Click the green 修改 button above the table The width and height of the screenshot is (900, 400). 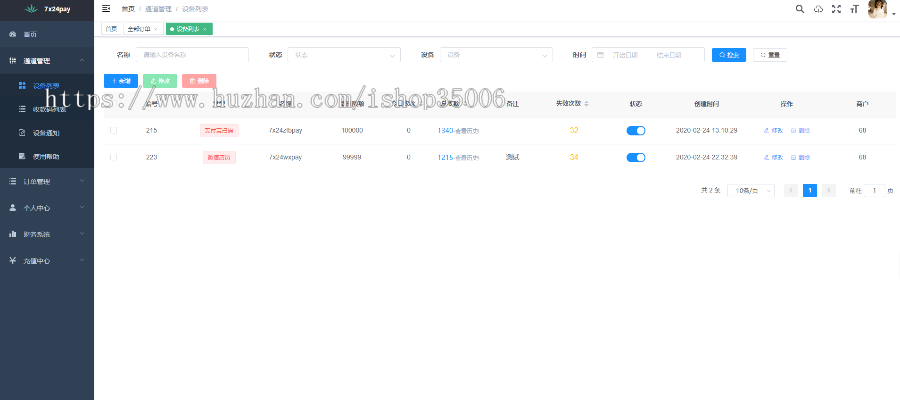coord(160,81)
